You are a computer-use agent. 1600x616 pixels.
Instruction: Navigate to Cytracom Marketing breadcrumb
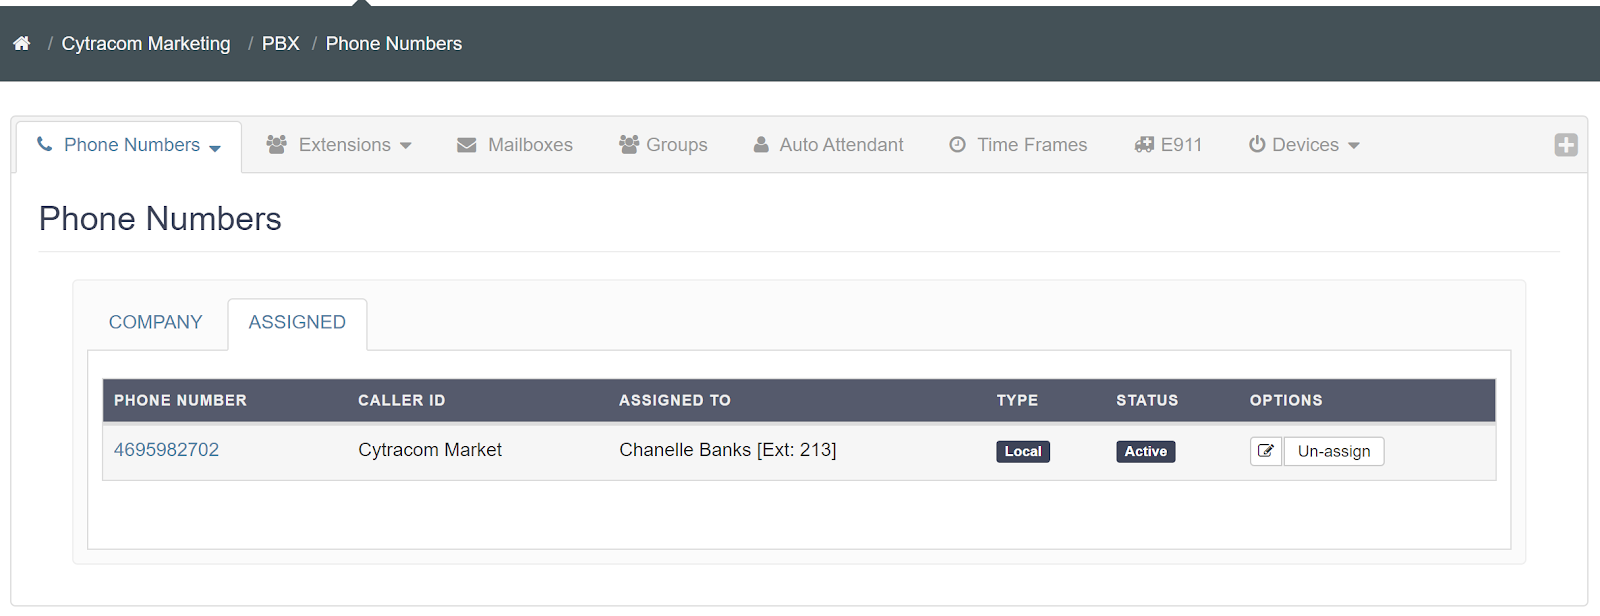pos(146,44)
